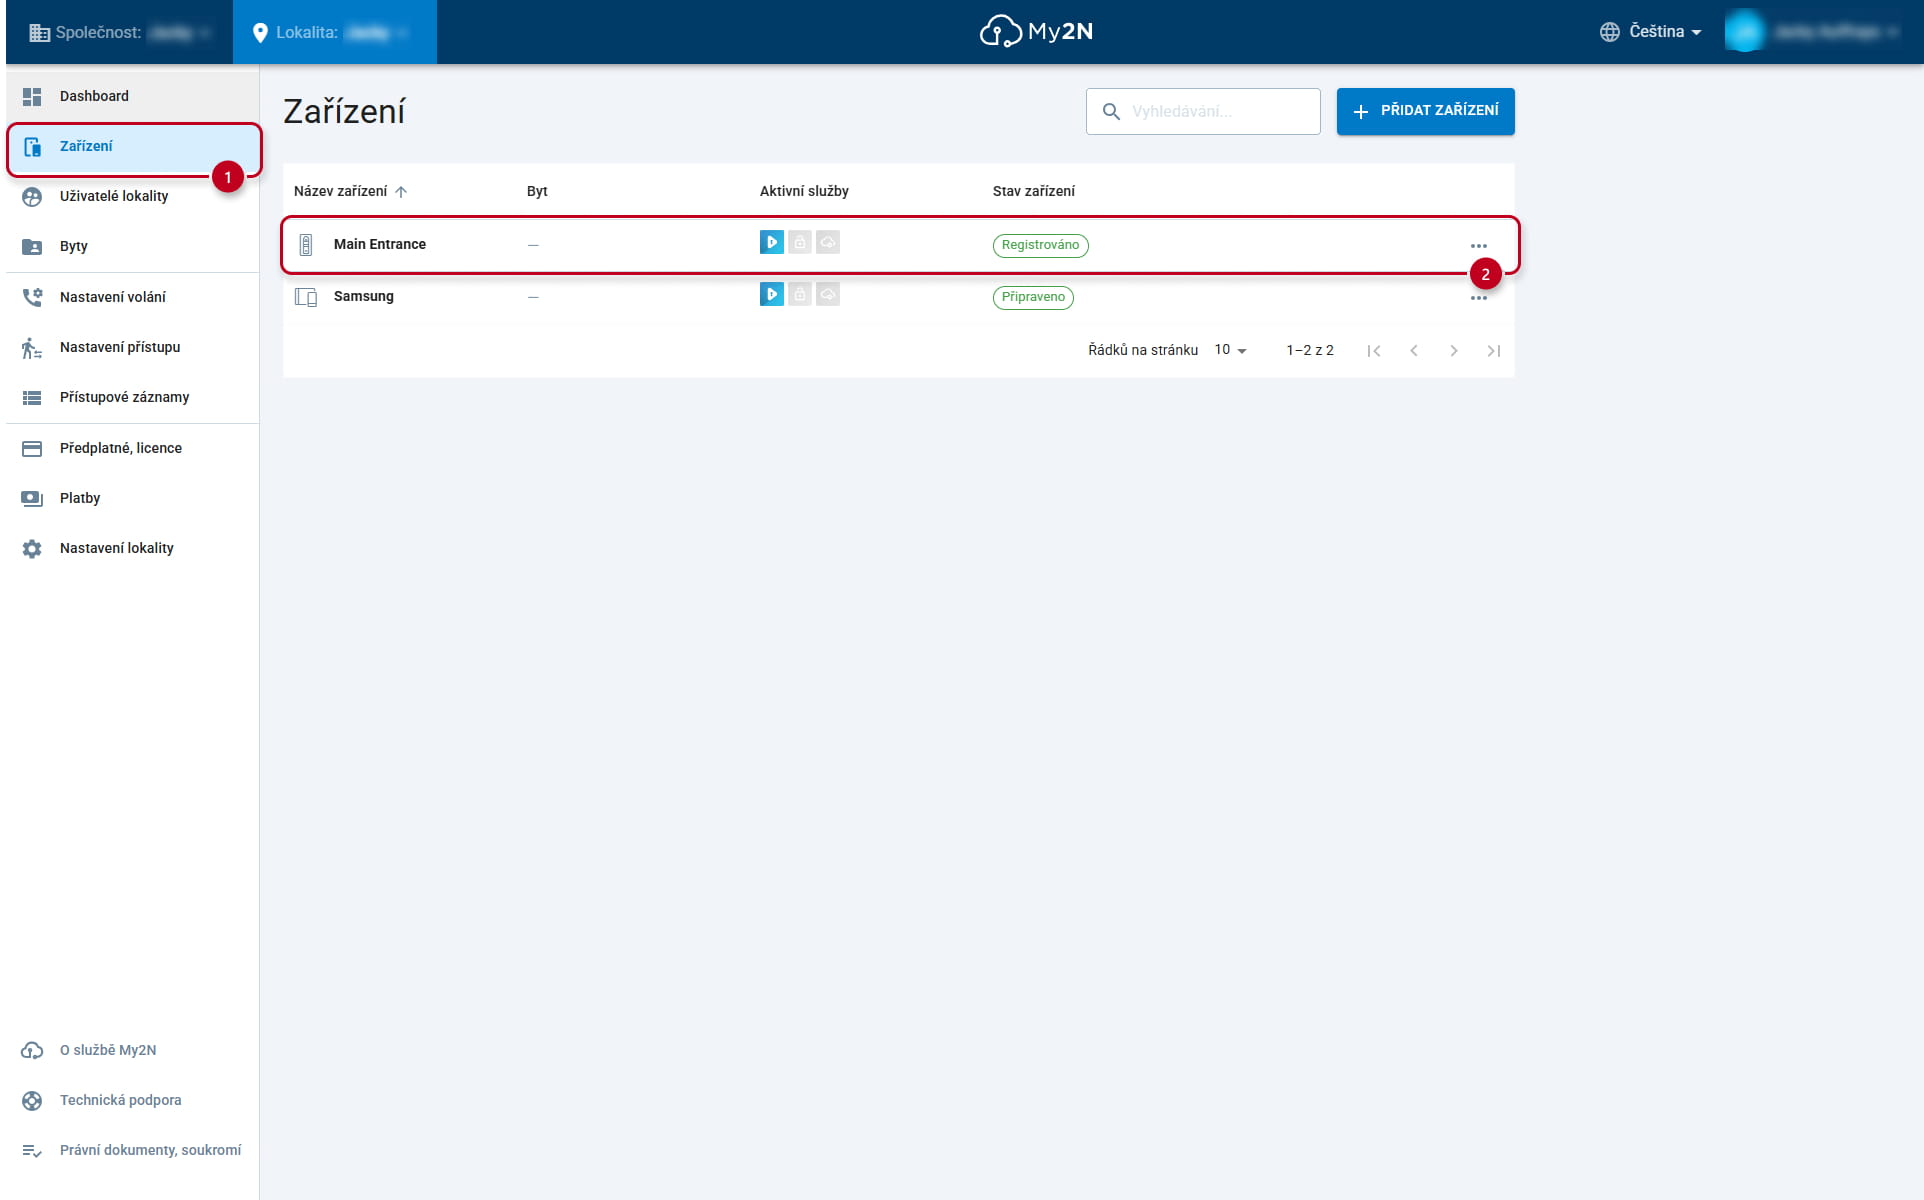Go to previous page of devices
This screenshot has height=1200, width=1924.
pyautogui.click(x=1414, y=351)
